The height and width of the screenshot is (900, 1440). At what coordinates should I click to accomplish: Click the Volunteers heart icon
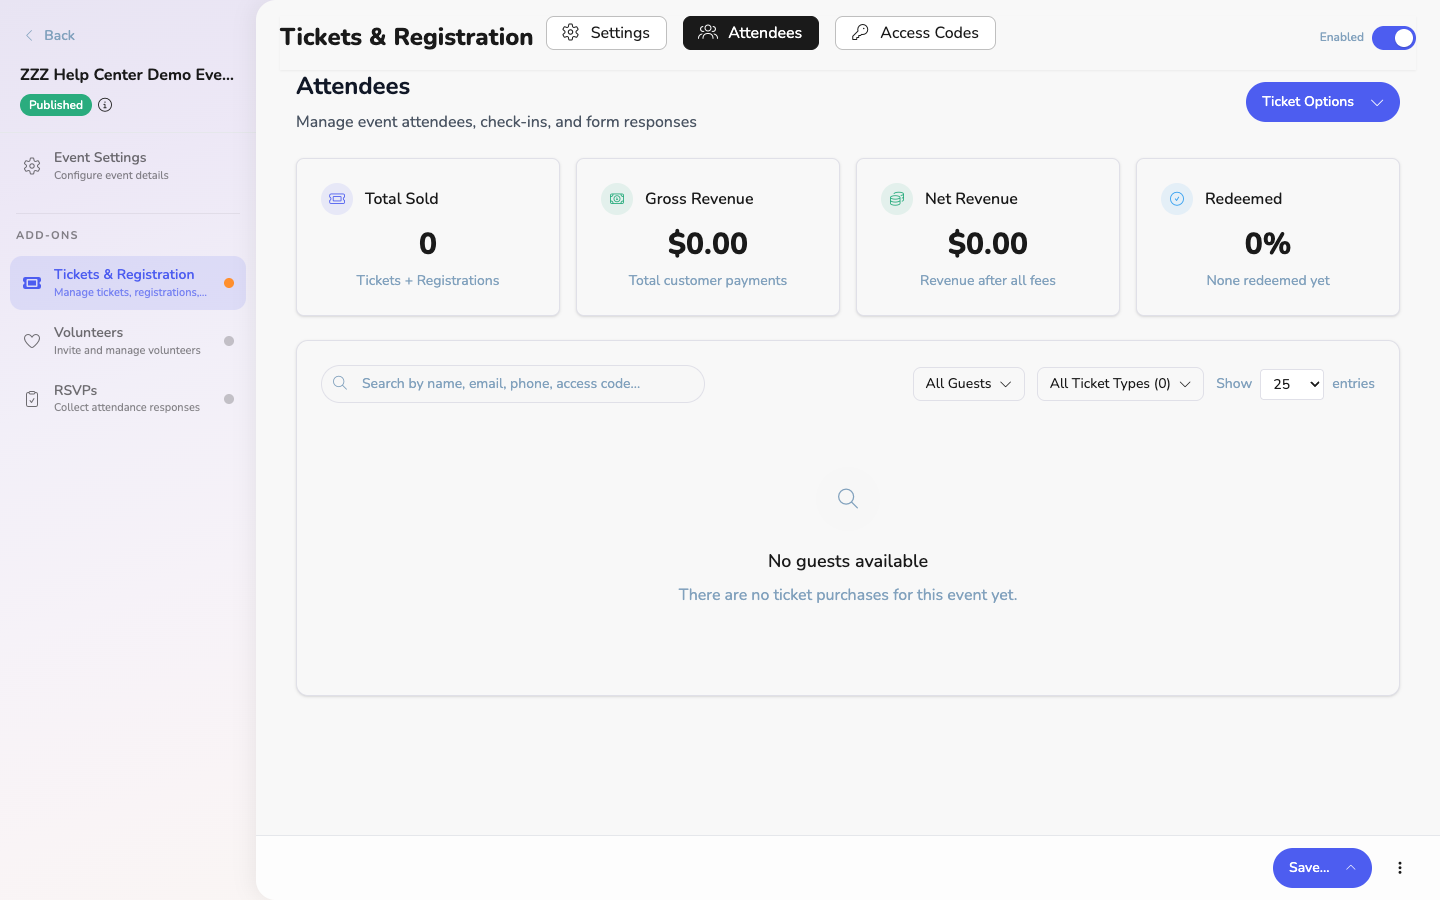pyautogui.click(x=32, y=341)
